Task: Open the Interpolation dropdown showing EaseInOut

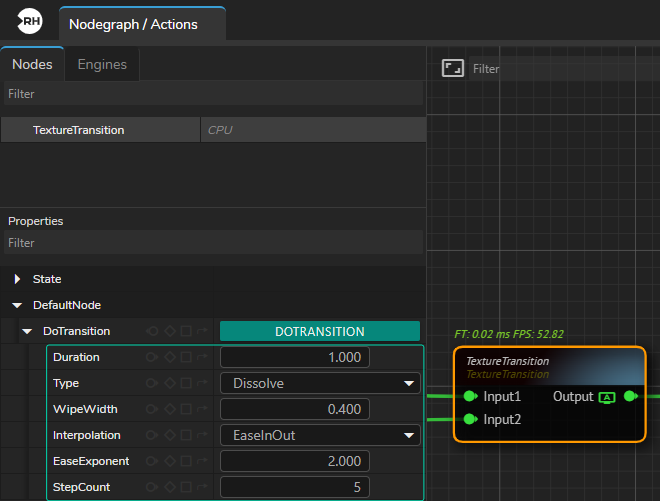Action: pos(320,435)
